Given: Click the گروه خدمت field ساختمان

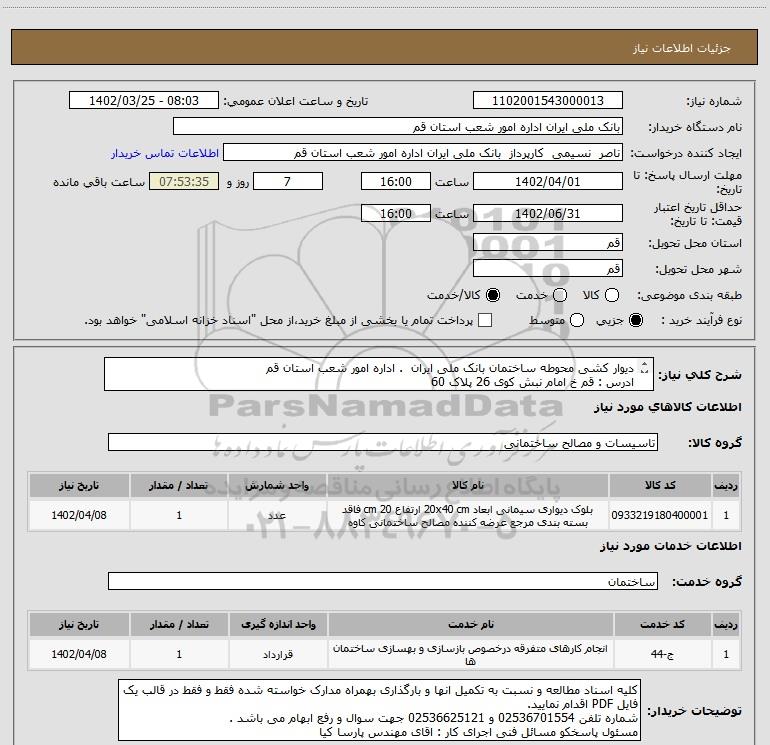Looking at the screenshot, I should pyautogui.click(x=383, y=581).
